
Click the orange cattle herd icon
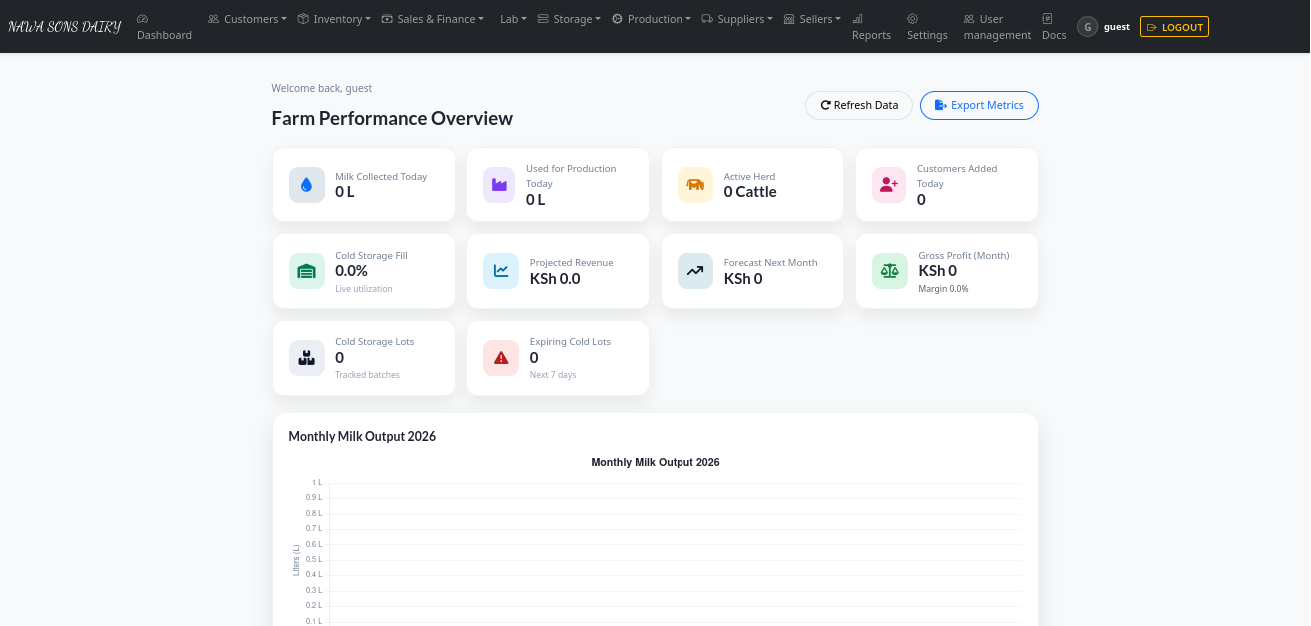[x=695, y=185]
